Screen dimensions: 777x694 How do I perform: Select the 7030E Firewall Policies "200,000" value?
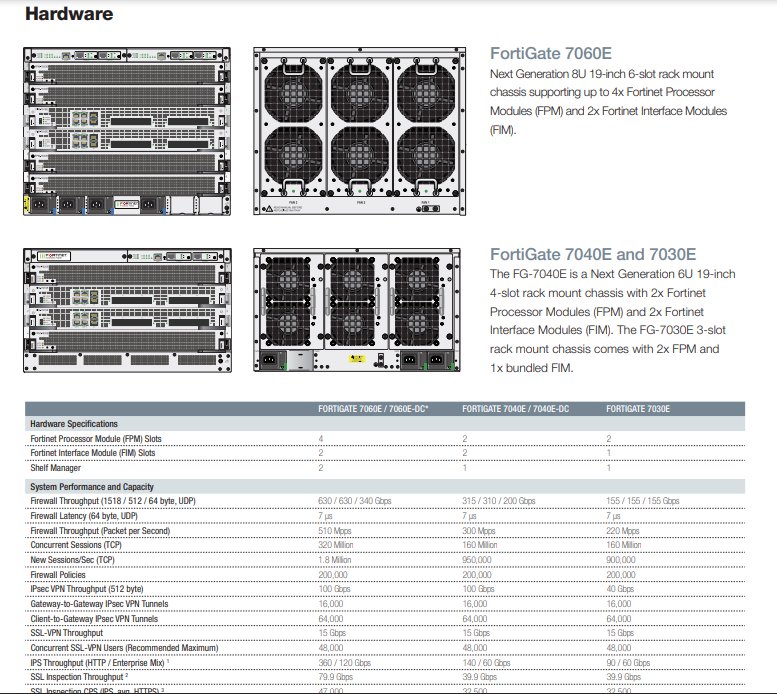coord(620,575)
